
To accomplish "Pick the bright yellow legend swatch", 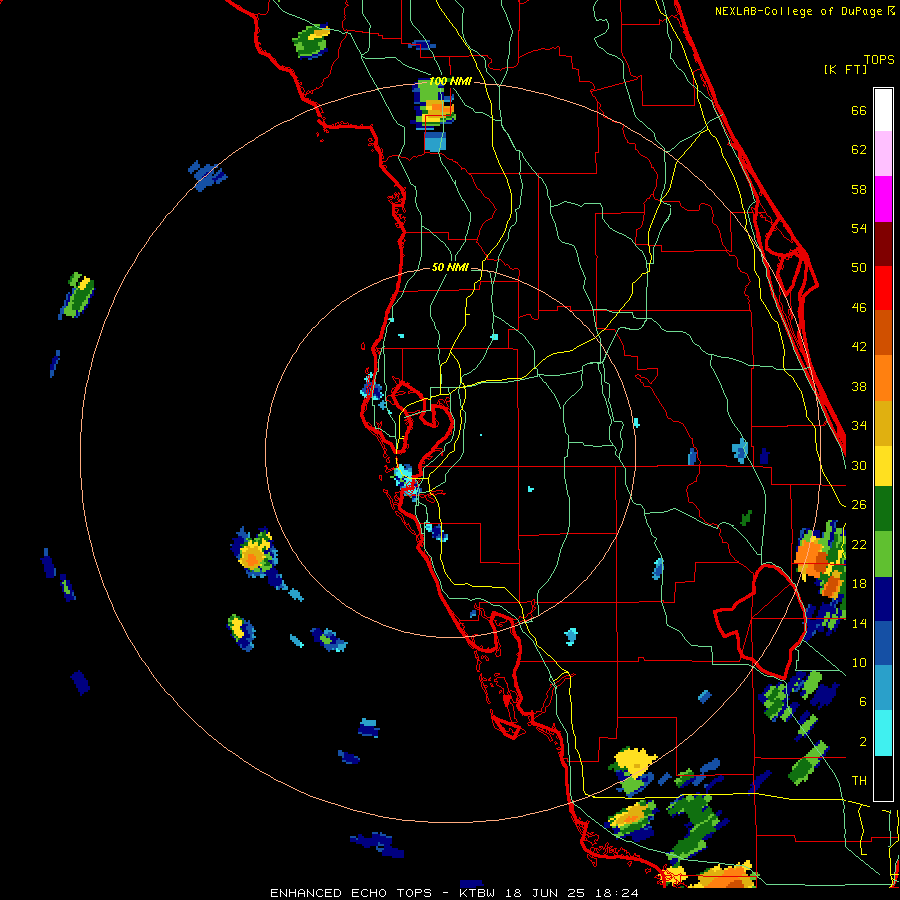I will [883, 466].
